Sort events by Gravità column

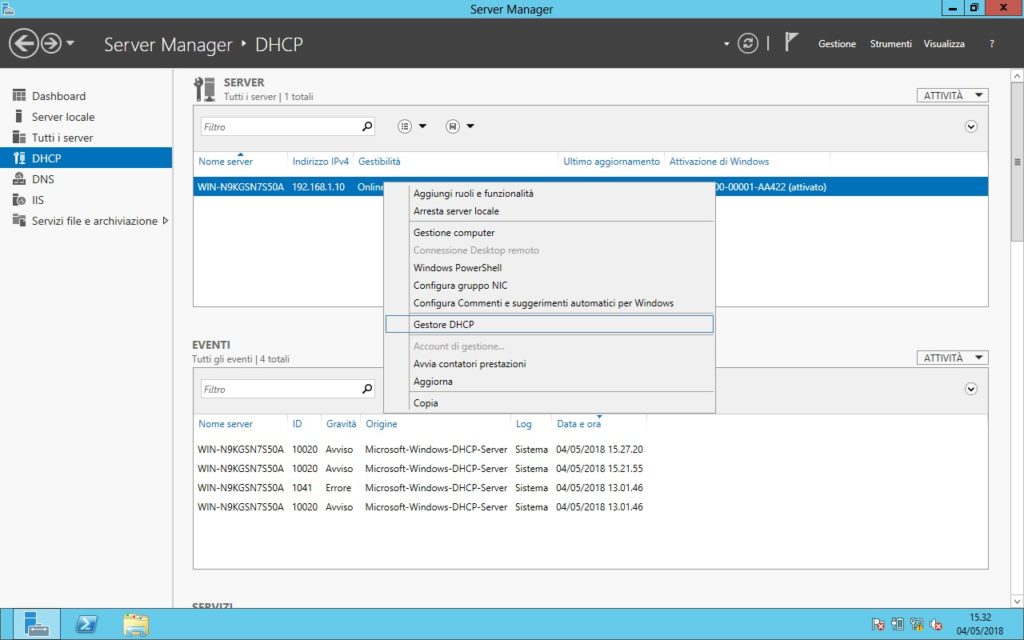click(x=341, y=424)
